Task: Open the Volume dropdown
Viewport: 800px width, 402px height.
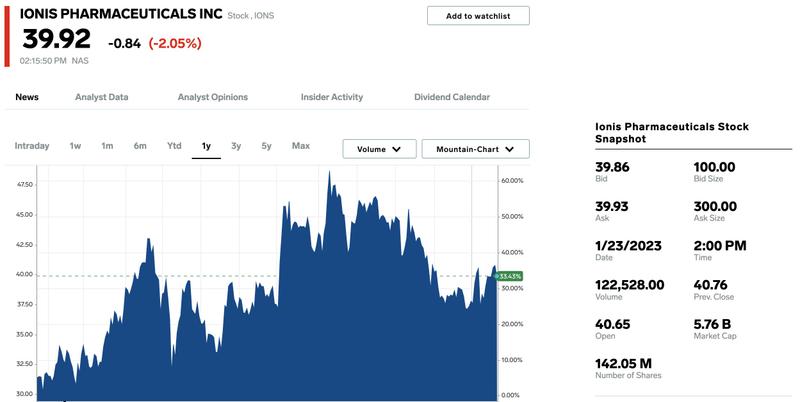Action: (379, 149)
